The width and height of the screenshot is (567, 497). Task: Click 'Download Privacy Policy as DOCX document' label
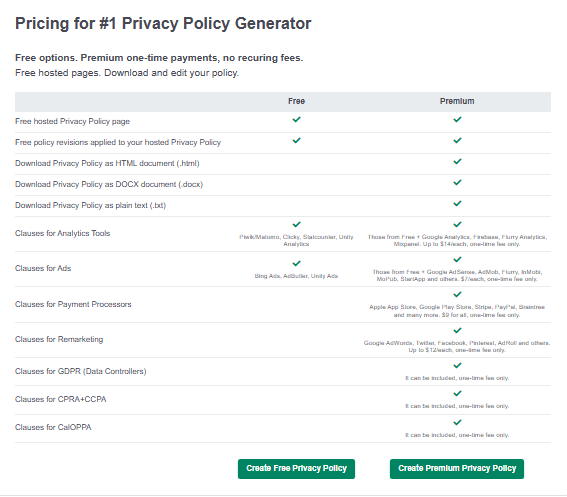tap(109, 184)
